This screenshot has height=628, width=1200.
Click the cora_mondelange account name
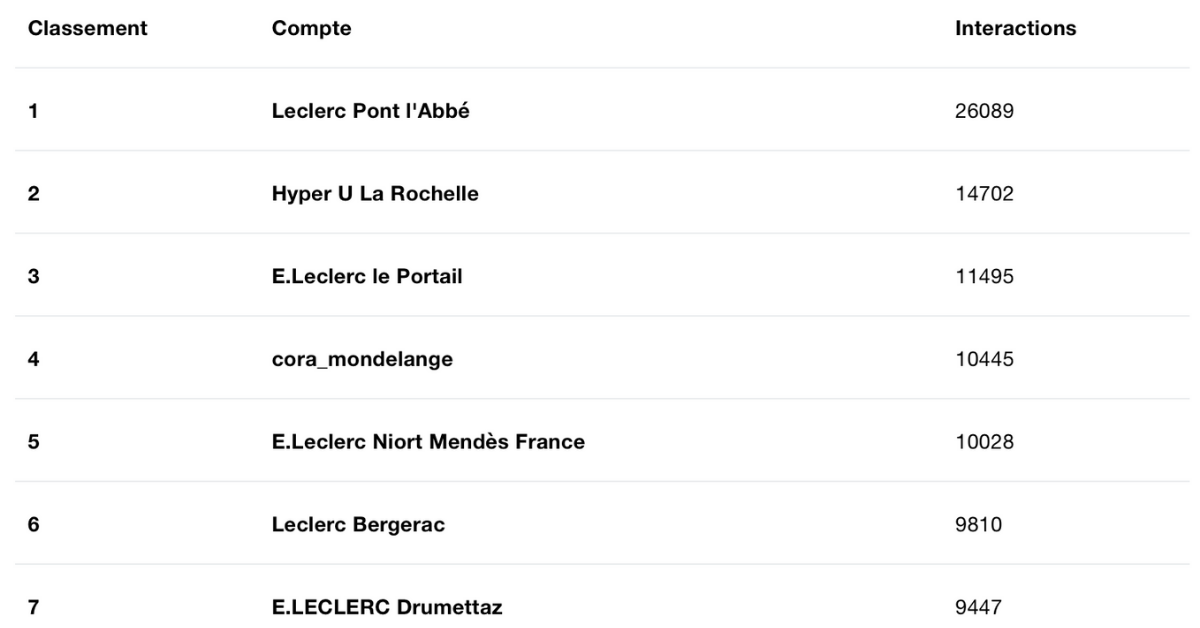362,359
